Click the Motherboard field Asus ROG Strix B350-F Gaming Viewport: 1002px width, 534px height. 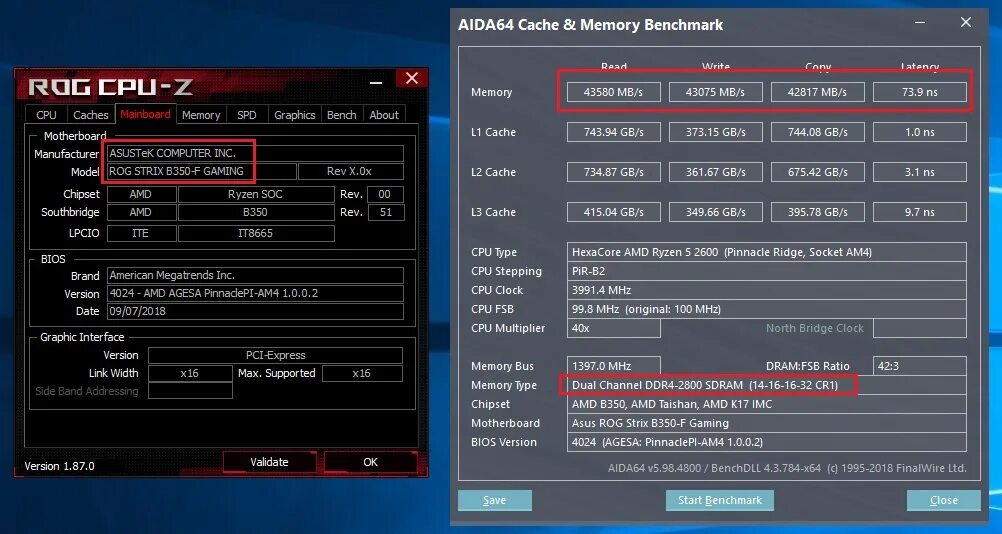[x=767, y=423]
